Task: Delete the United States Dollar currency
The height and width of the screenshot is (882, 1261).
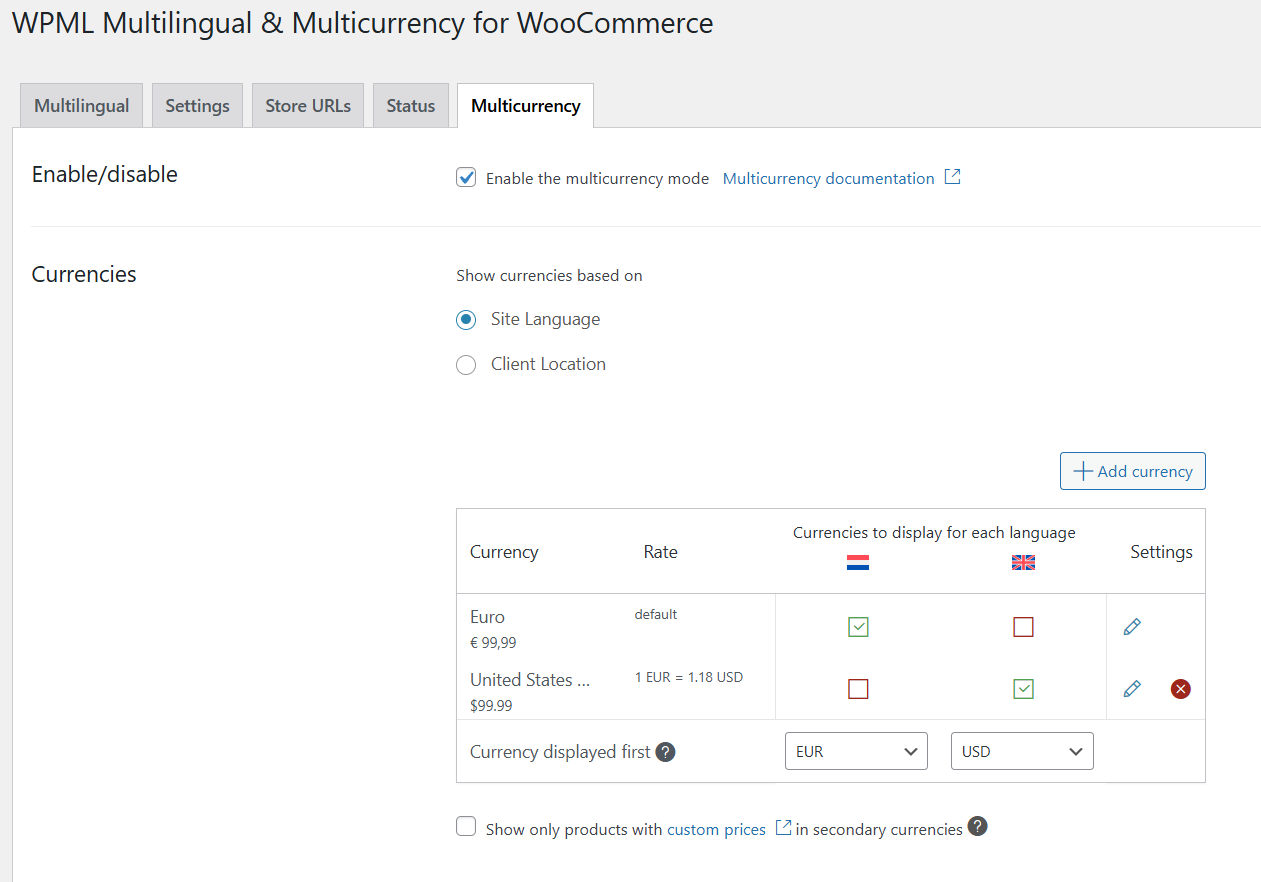Action: tap(1181, 689)
